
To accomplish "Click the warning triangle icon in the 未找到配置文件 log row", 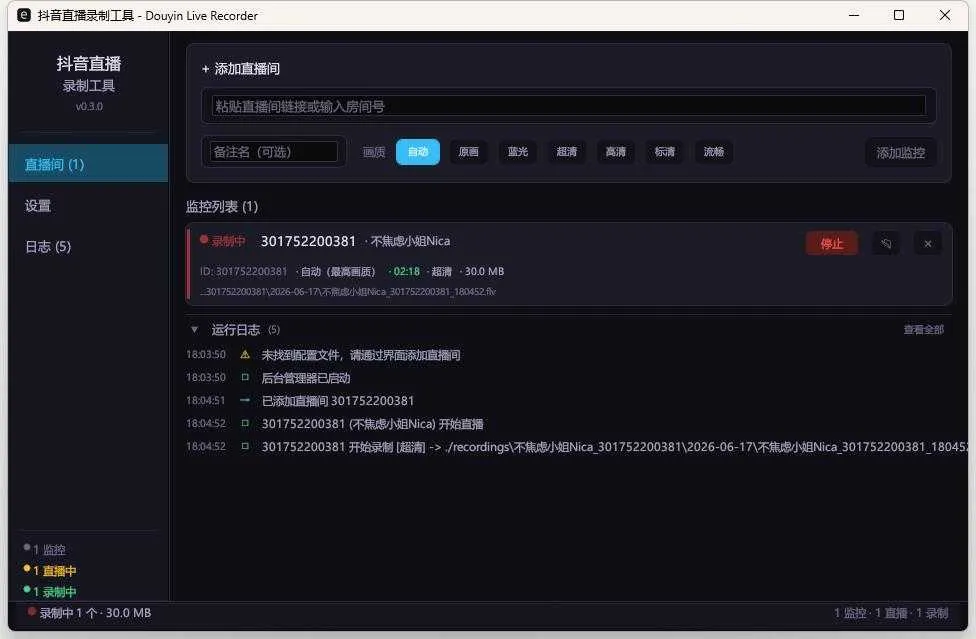I will click(245, 355).
